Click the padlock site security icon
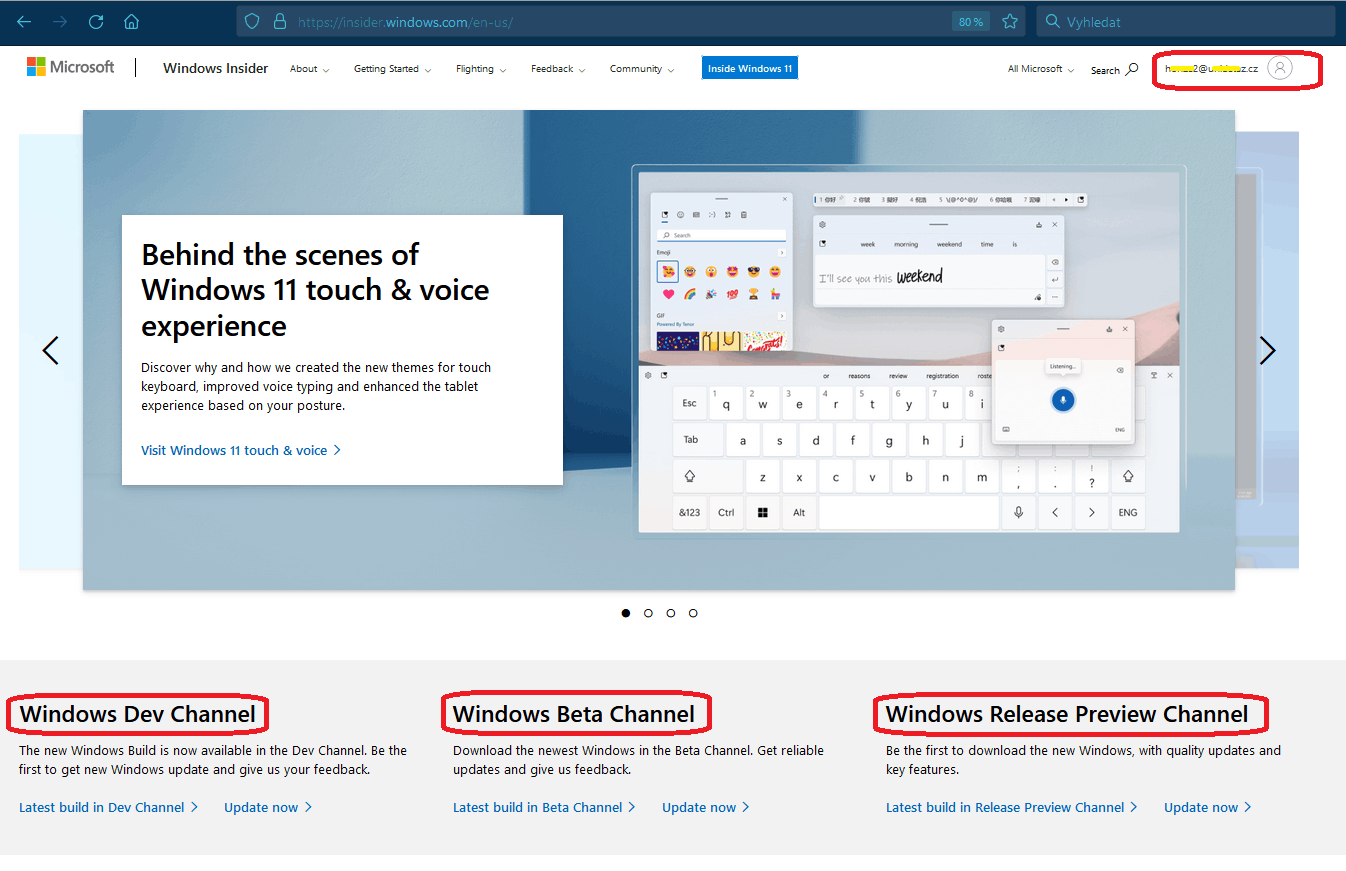This screenshot has height=871, width=1346. tap(279, 21)
